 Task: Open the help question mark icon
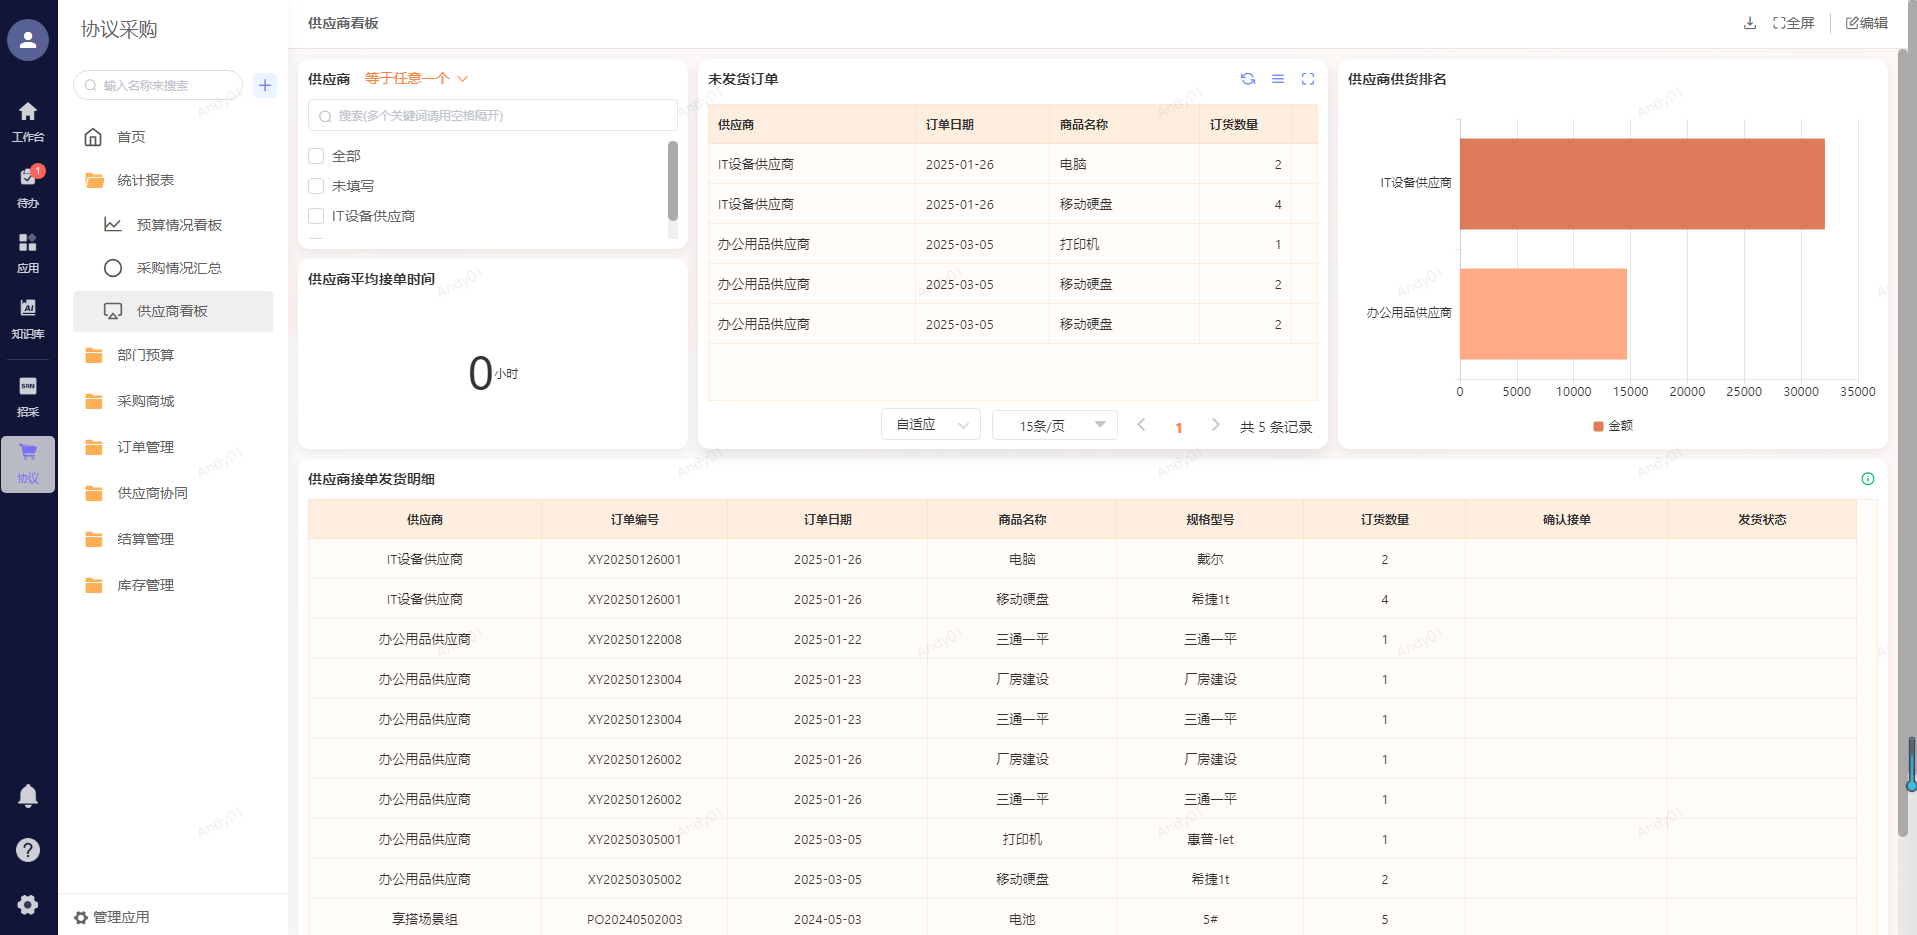28,850
